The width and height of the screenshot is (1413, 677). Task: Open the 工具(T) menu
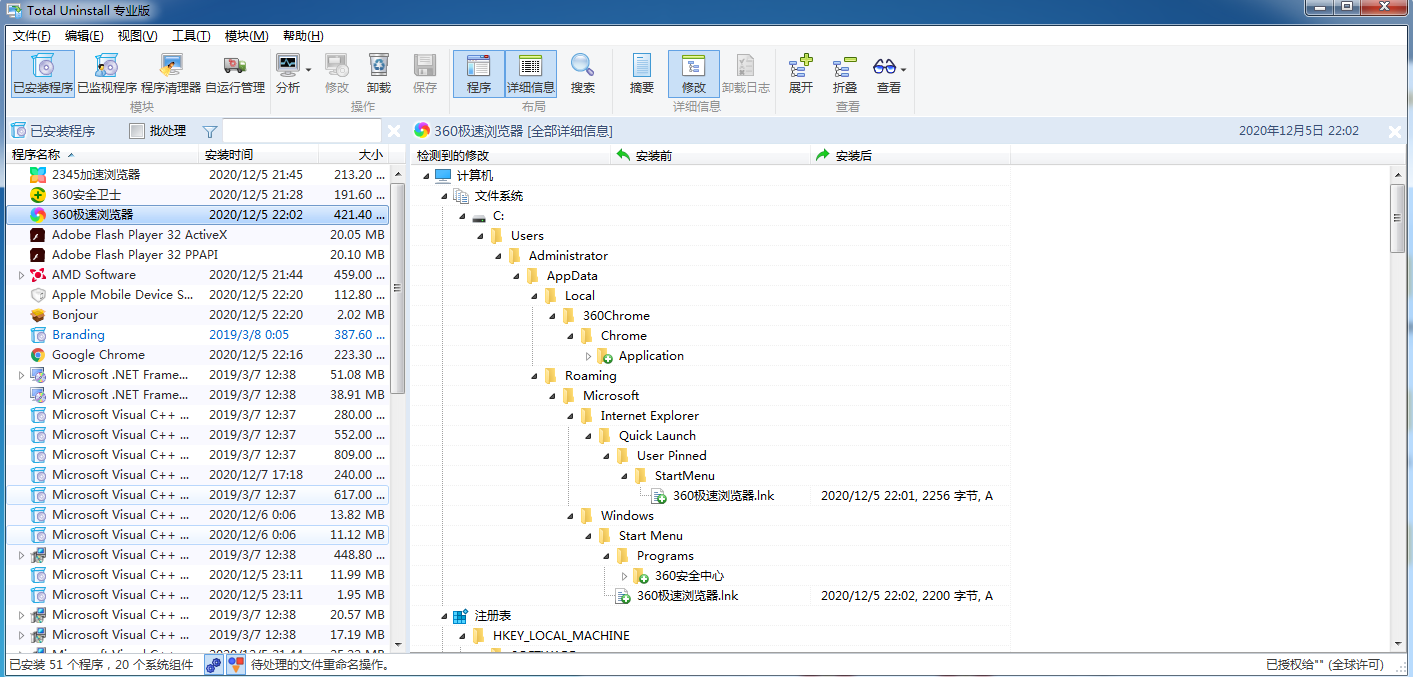tap(191, 36)
